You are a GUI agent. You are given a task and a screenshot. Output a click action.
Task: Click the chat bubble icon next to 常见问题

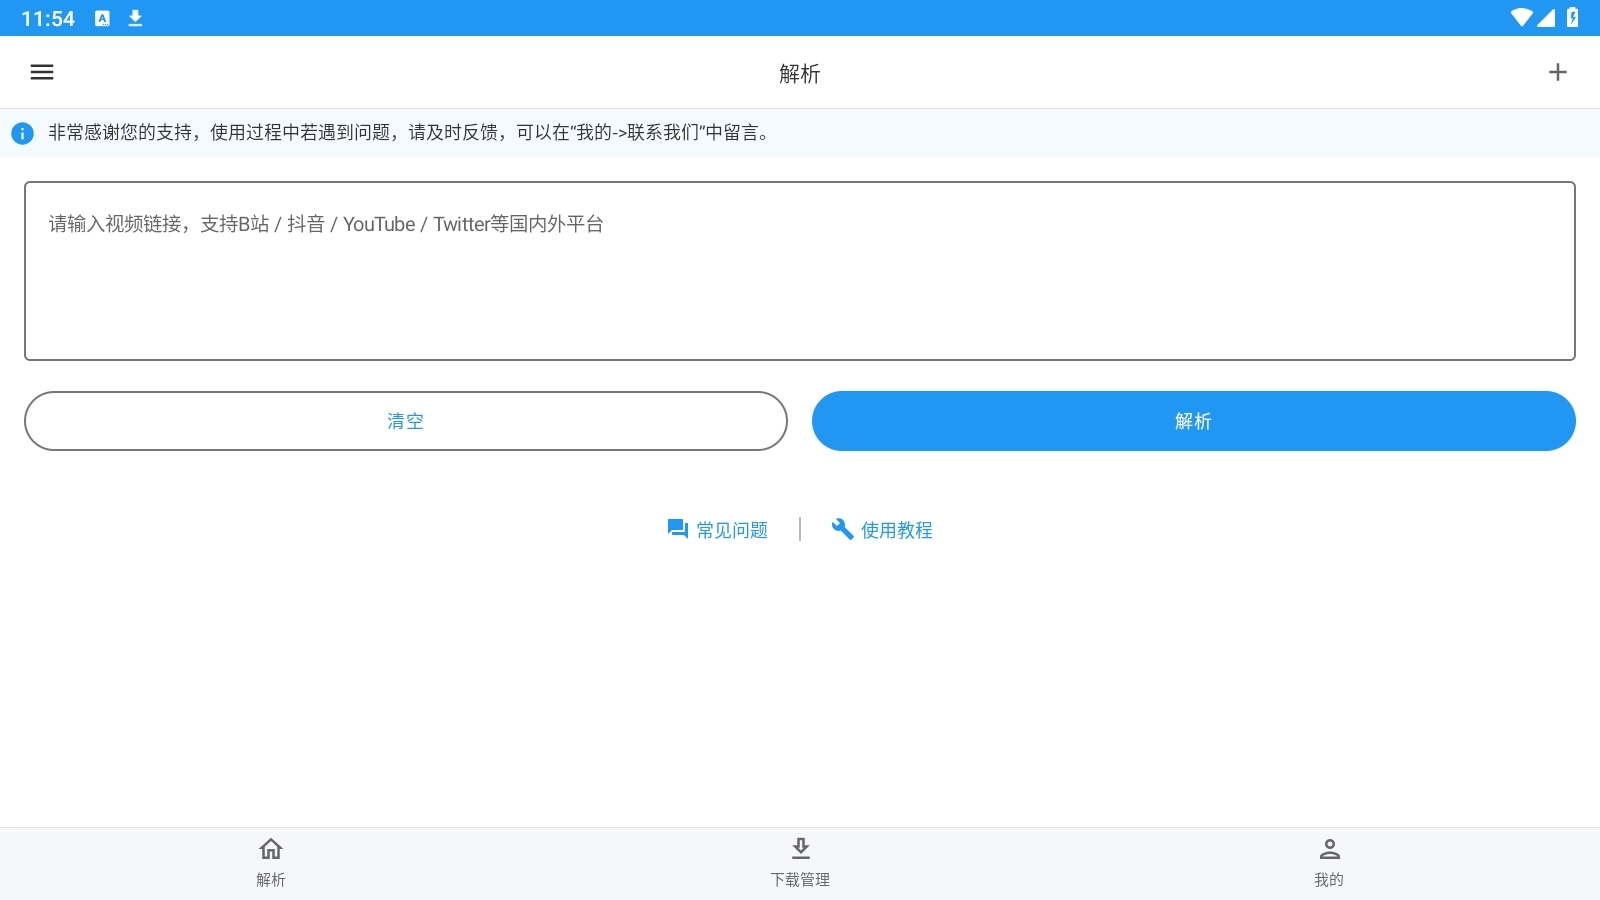pos(676,528)
